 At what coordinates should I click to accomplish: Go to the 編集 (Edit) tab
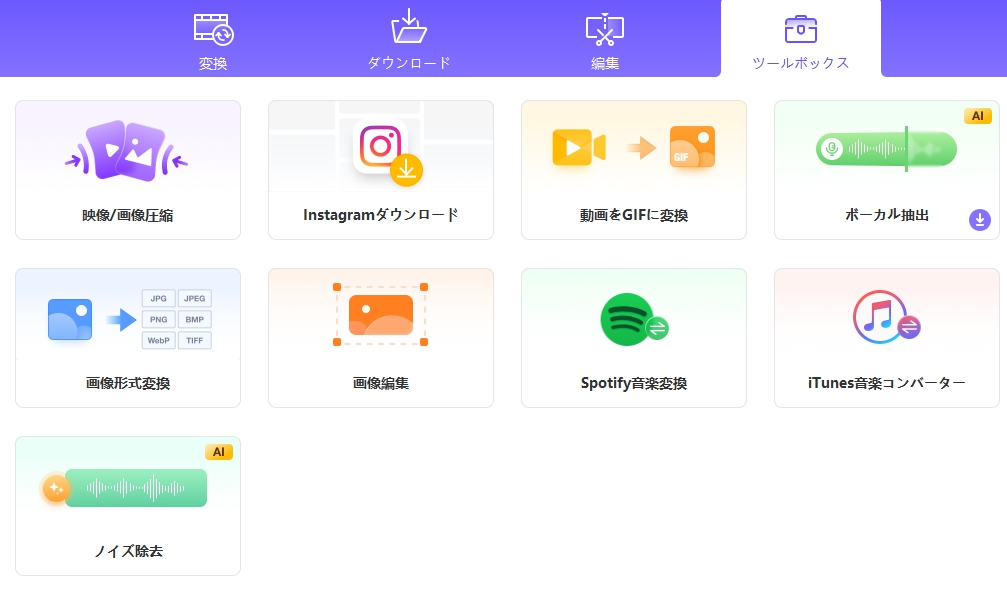tap(605, 39)
